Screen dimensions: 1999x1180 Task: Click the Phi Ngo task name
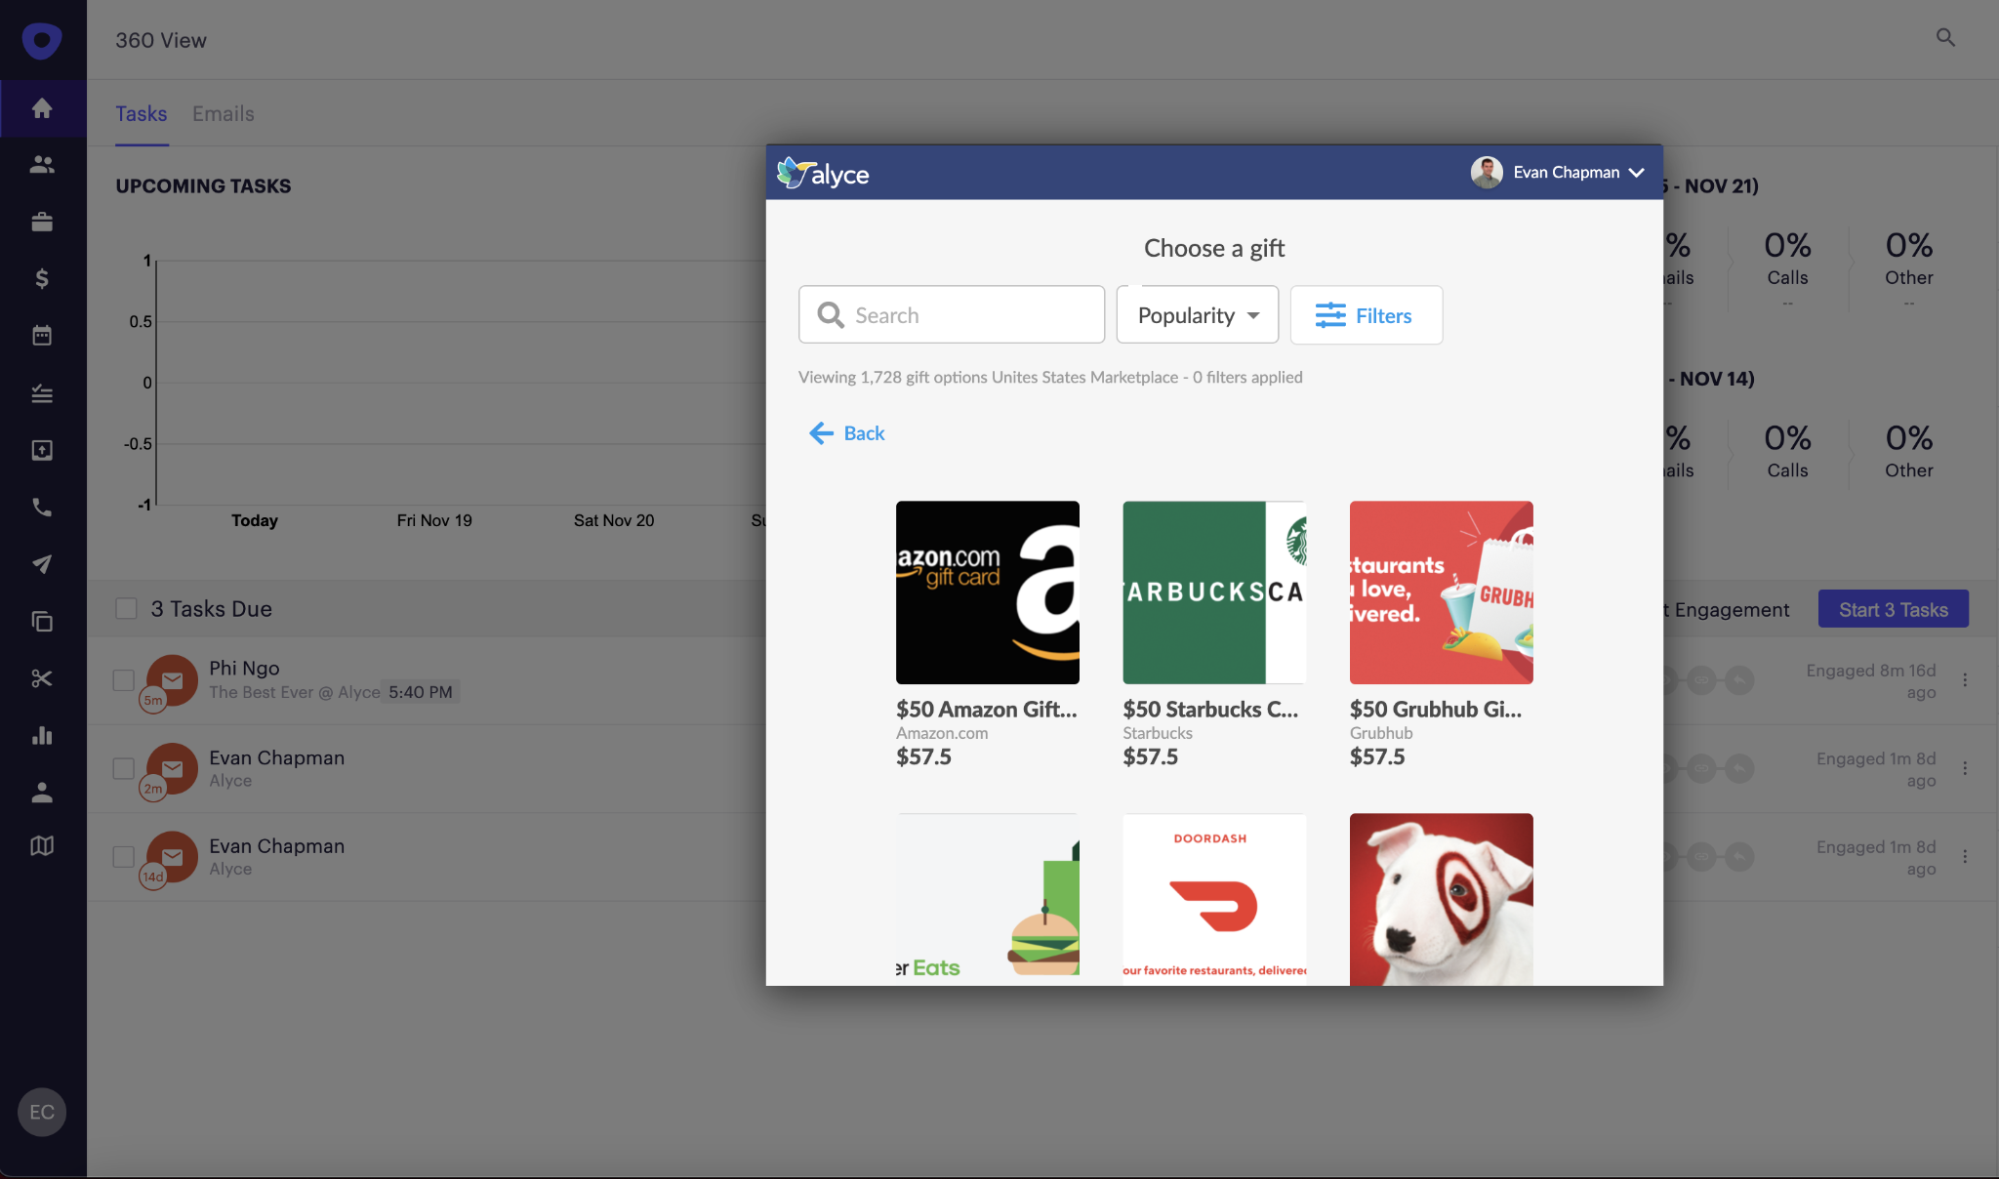point(244,668)
